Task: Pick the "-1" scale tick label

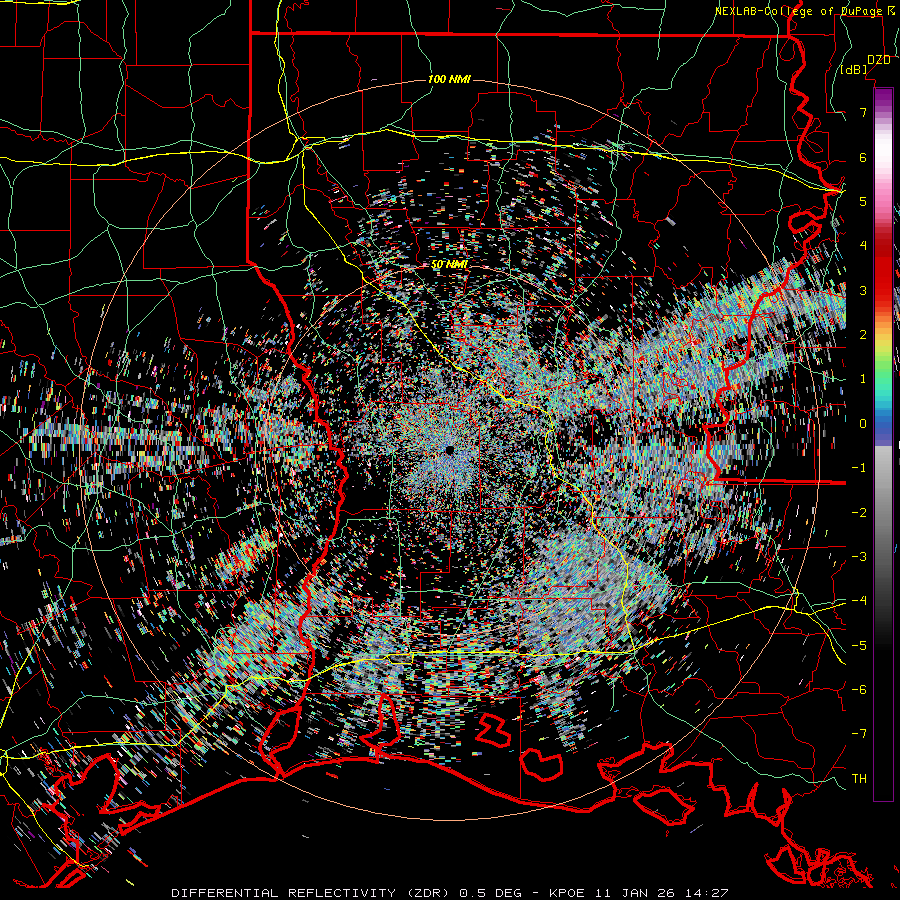Action: coord(859,468)
